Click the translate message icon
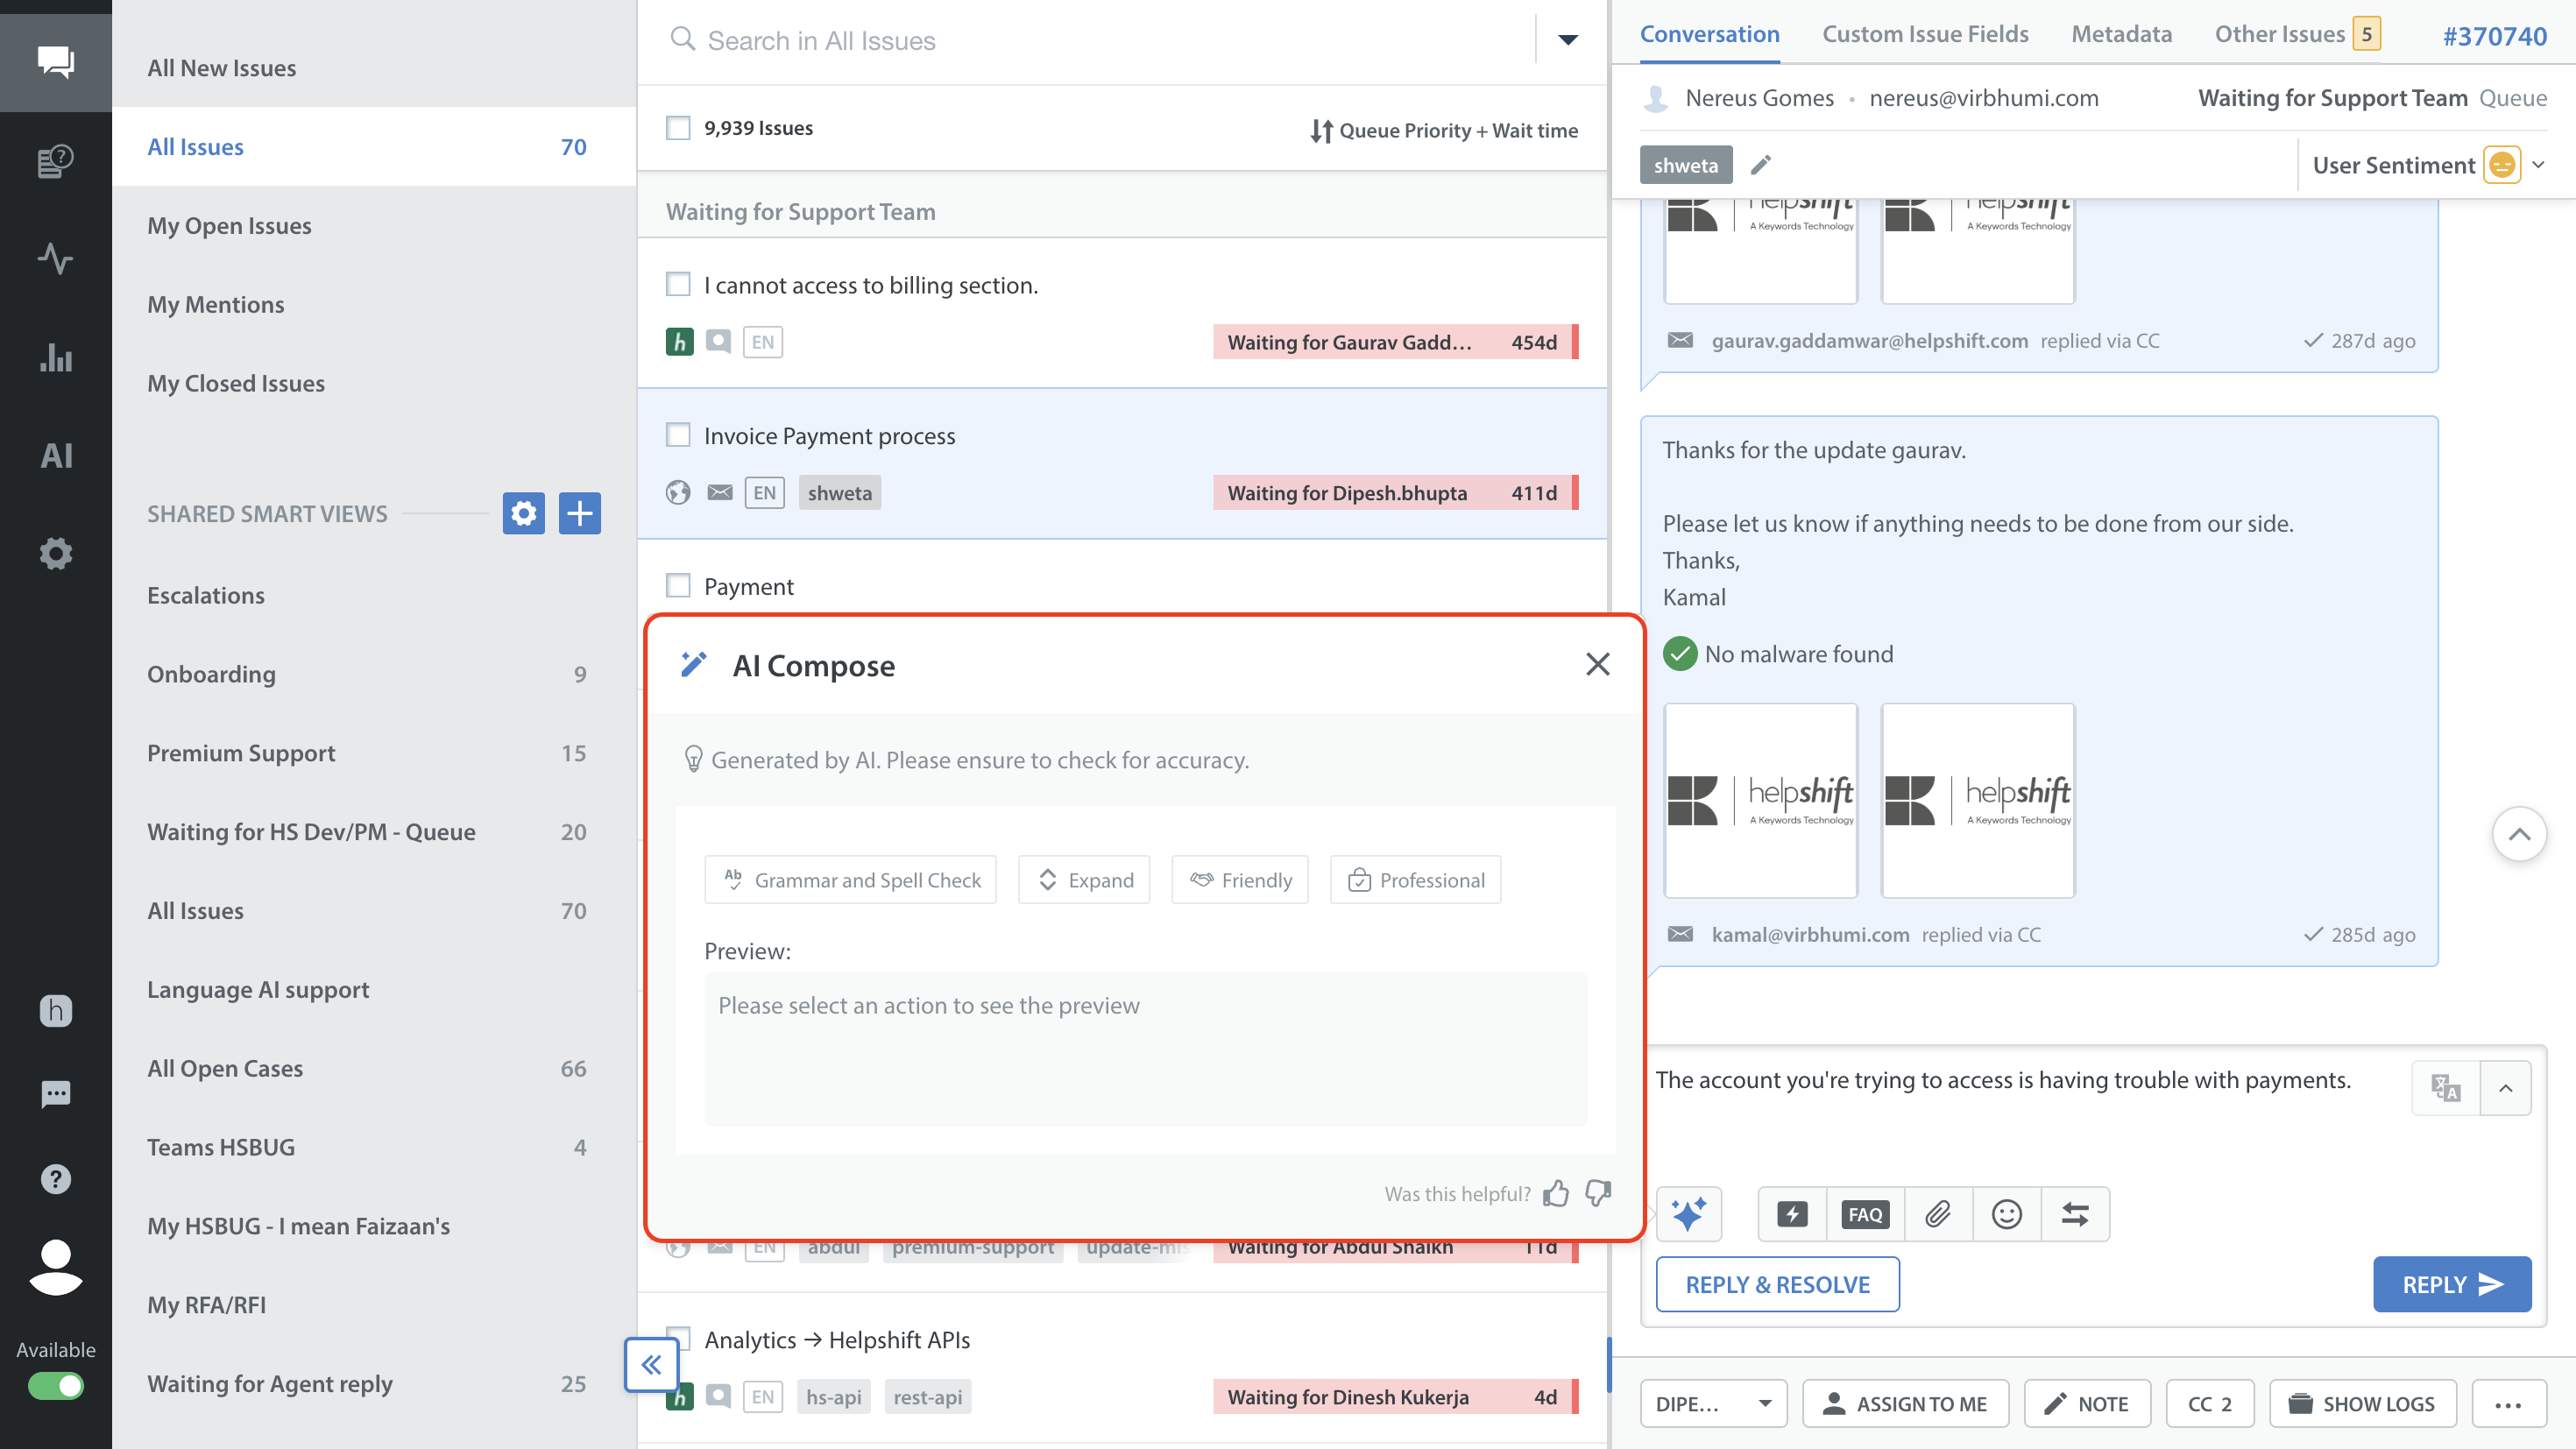The image size is (2576, 1449). pos(2446,1087)
